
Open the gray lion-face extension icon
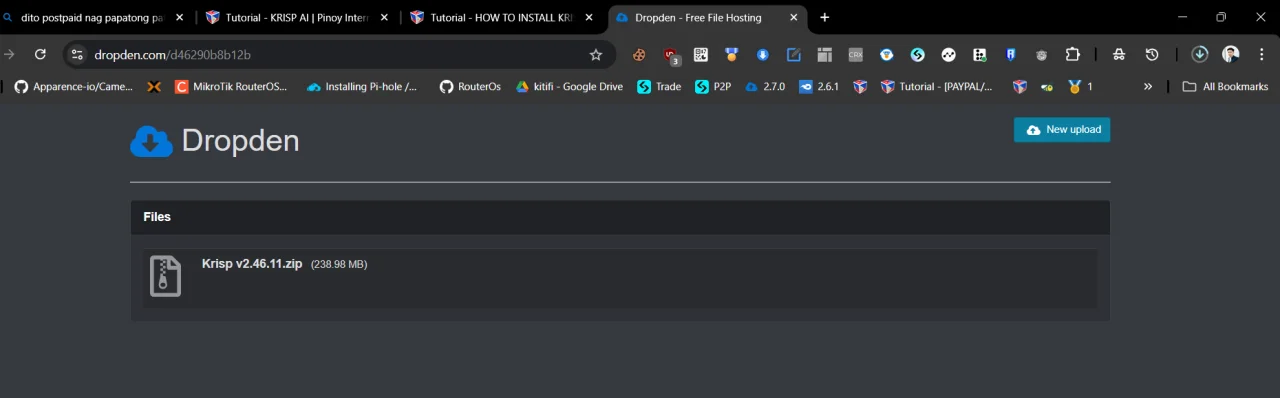pyautogui.click(x=1041, y=55)
